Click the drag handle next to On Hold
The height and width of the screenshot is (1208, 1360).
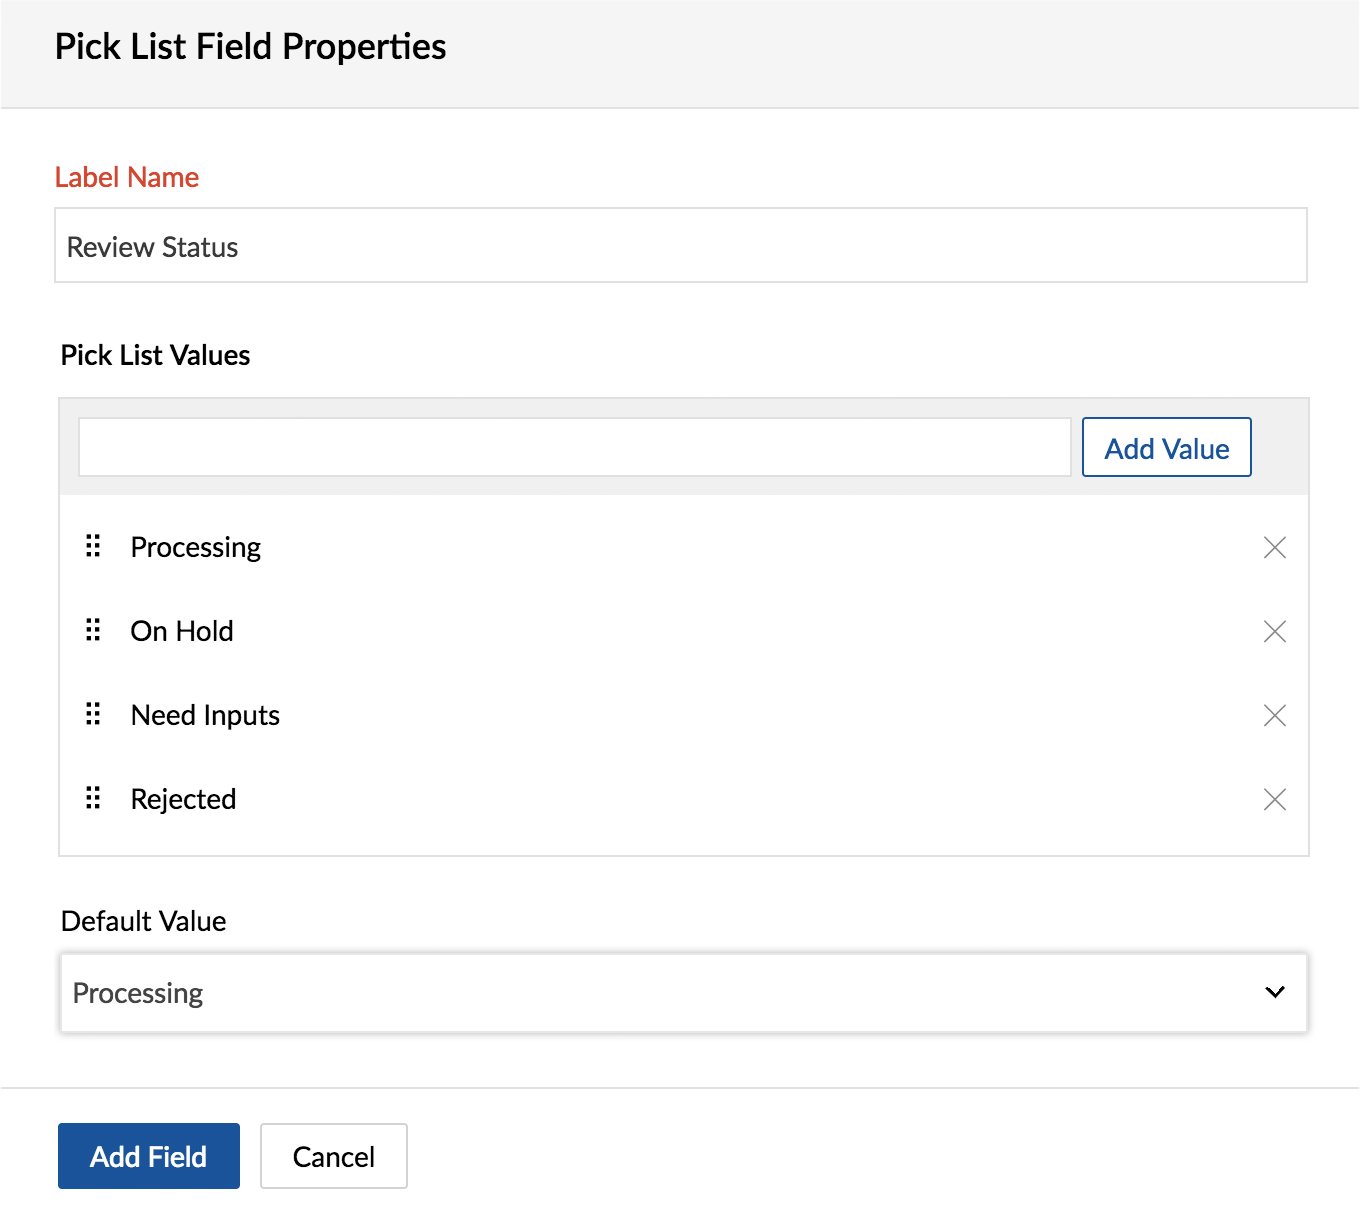[93, 630]
